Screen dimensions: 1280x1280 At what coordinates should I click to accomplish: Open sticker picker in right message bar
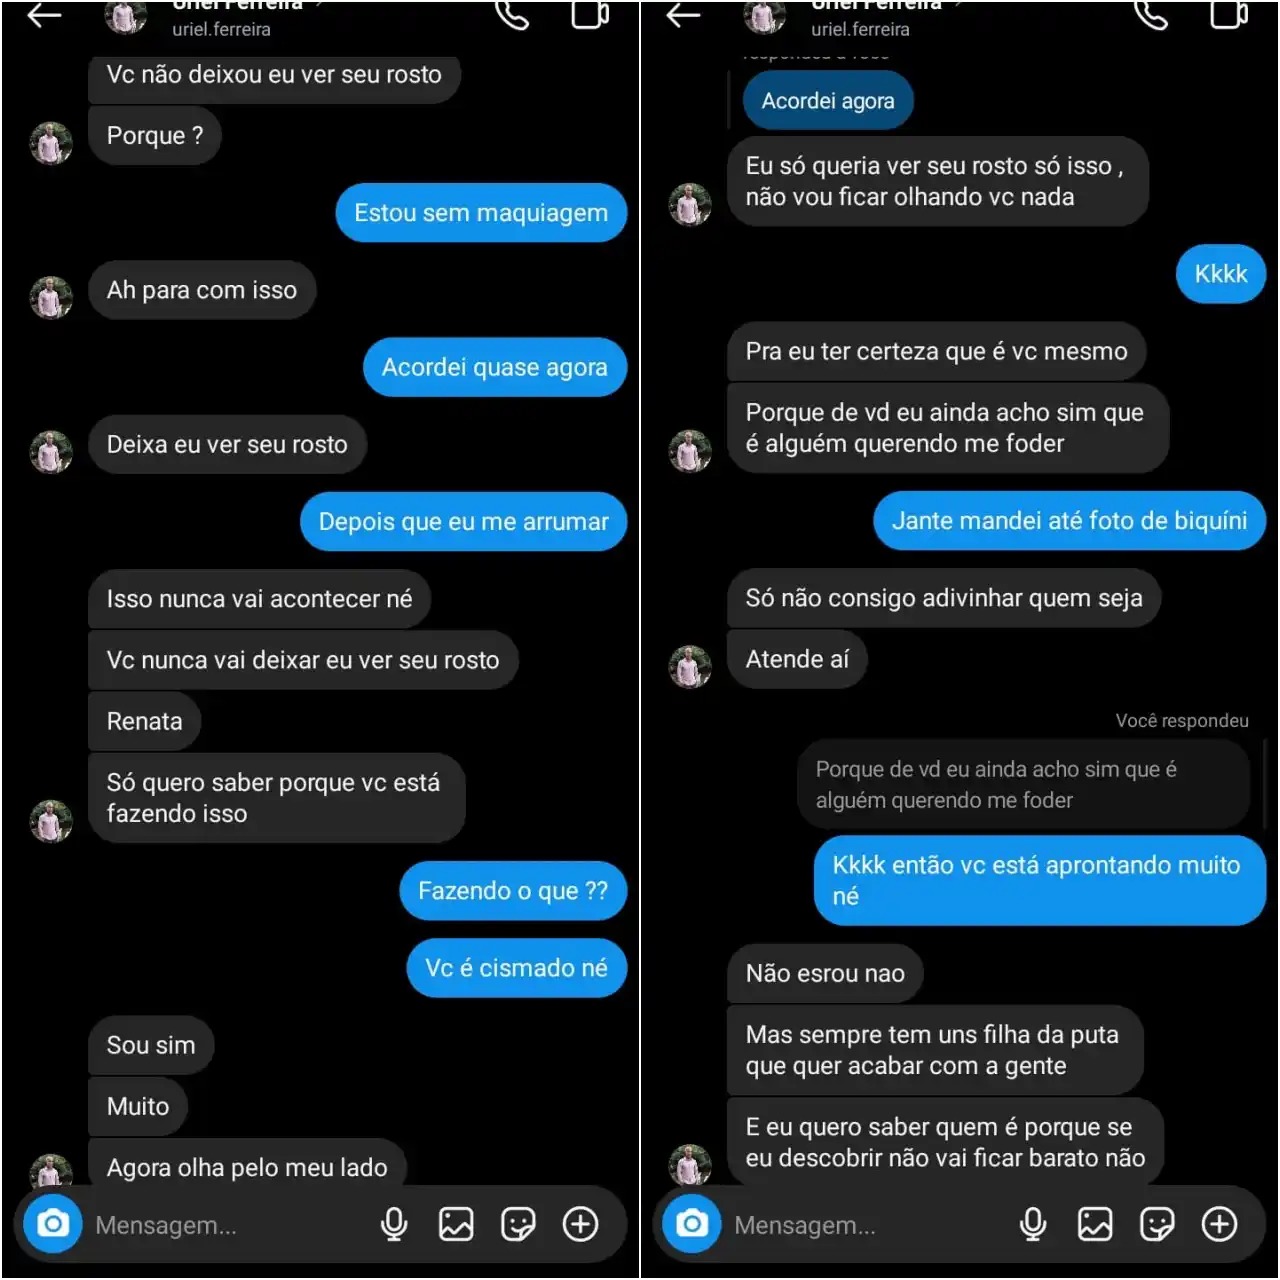[1157, 1224]
